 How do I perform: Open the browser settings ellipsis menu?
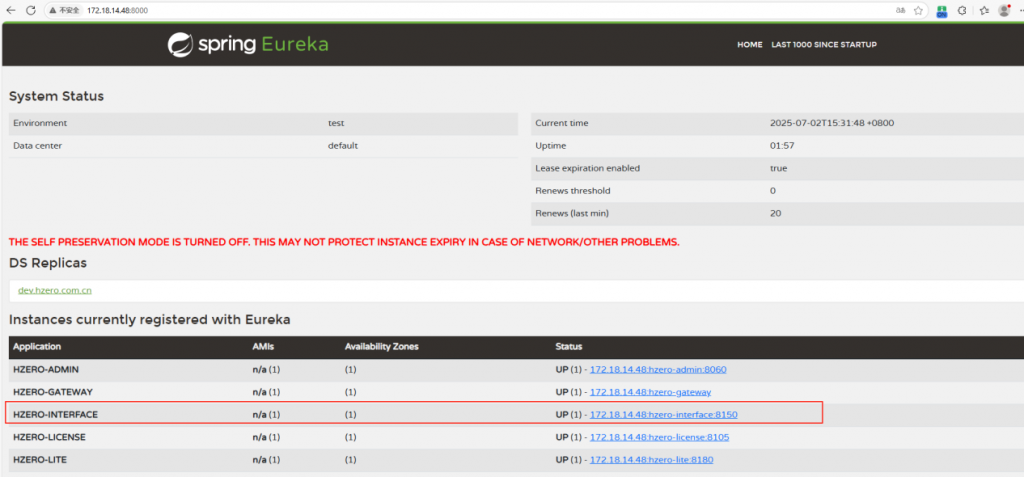coord(1020,10)
